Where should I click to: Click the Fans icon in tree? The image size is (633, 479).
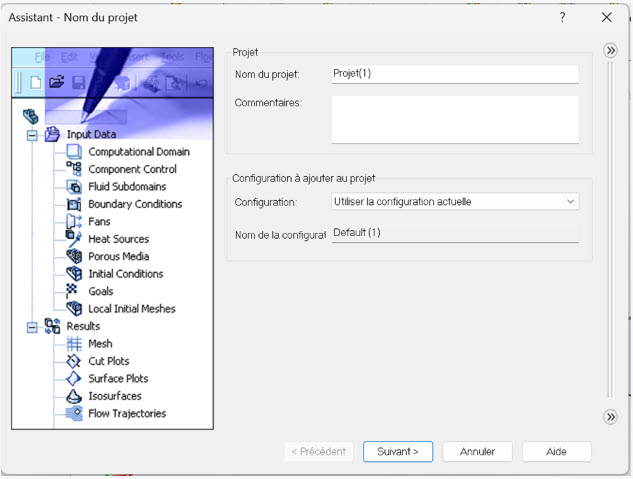73,221
